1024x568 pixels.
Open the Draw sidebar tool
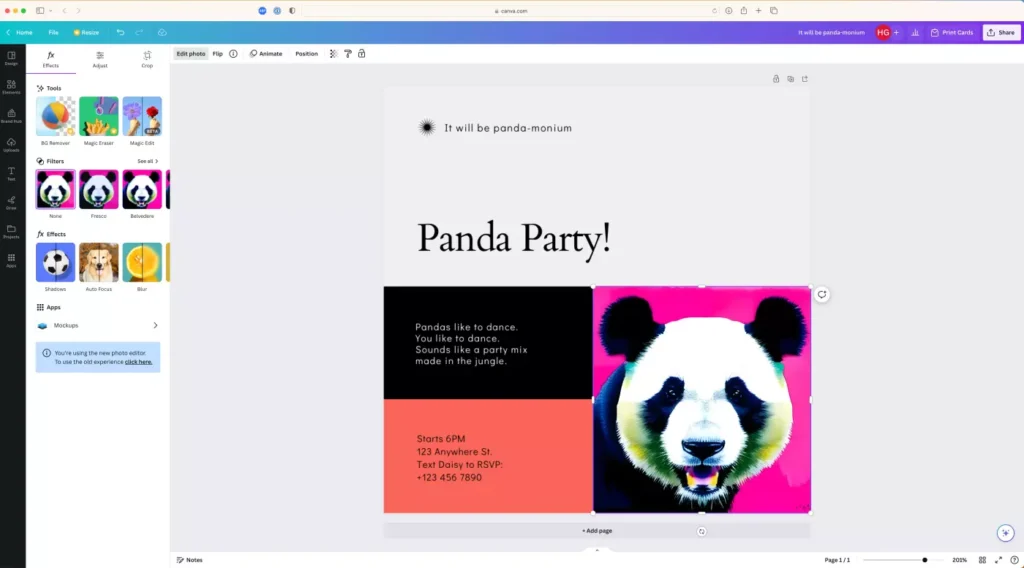tap(11, 202)
